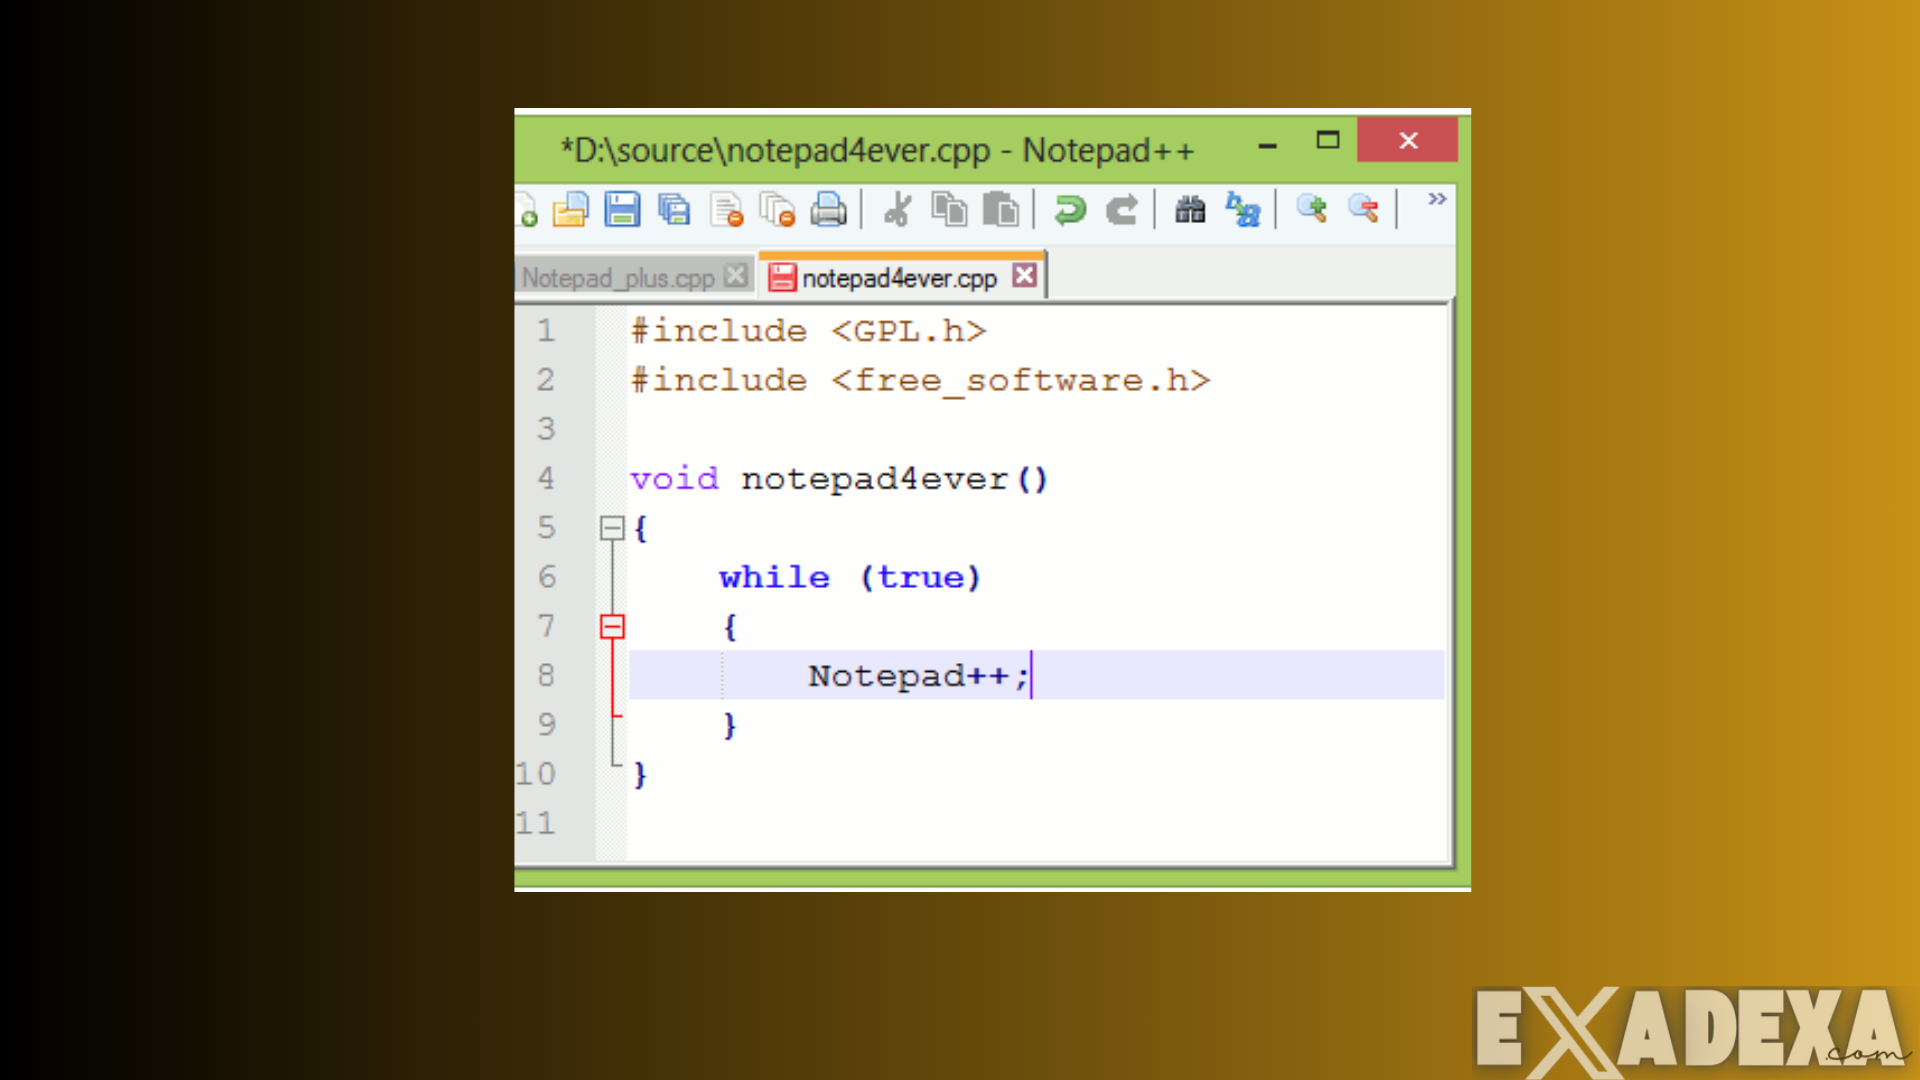Paste from the clipboard

[1000, 210]
